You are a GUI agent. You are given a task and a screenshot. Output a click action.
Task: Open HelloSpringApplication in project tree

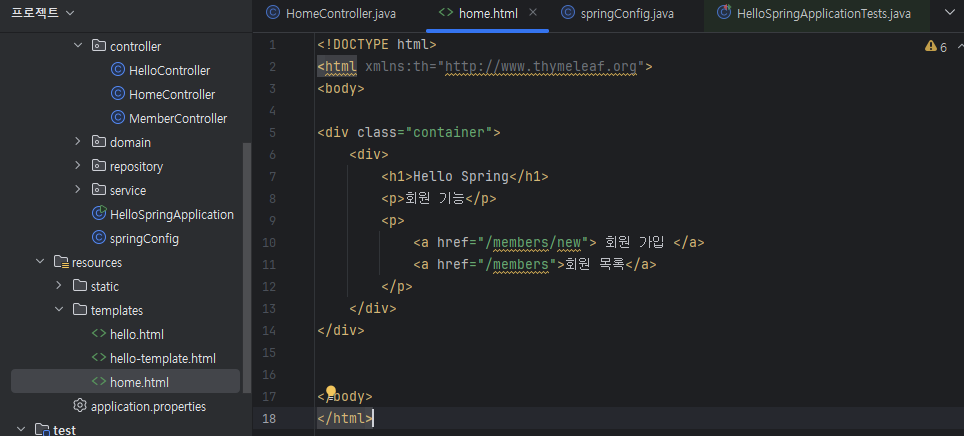click(x=172, y=214)
